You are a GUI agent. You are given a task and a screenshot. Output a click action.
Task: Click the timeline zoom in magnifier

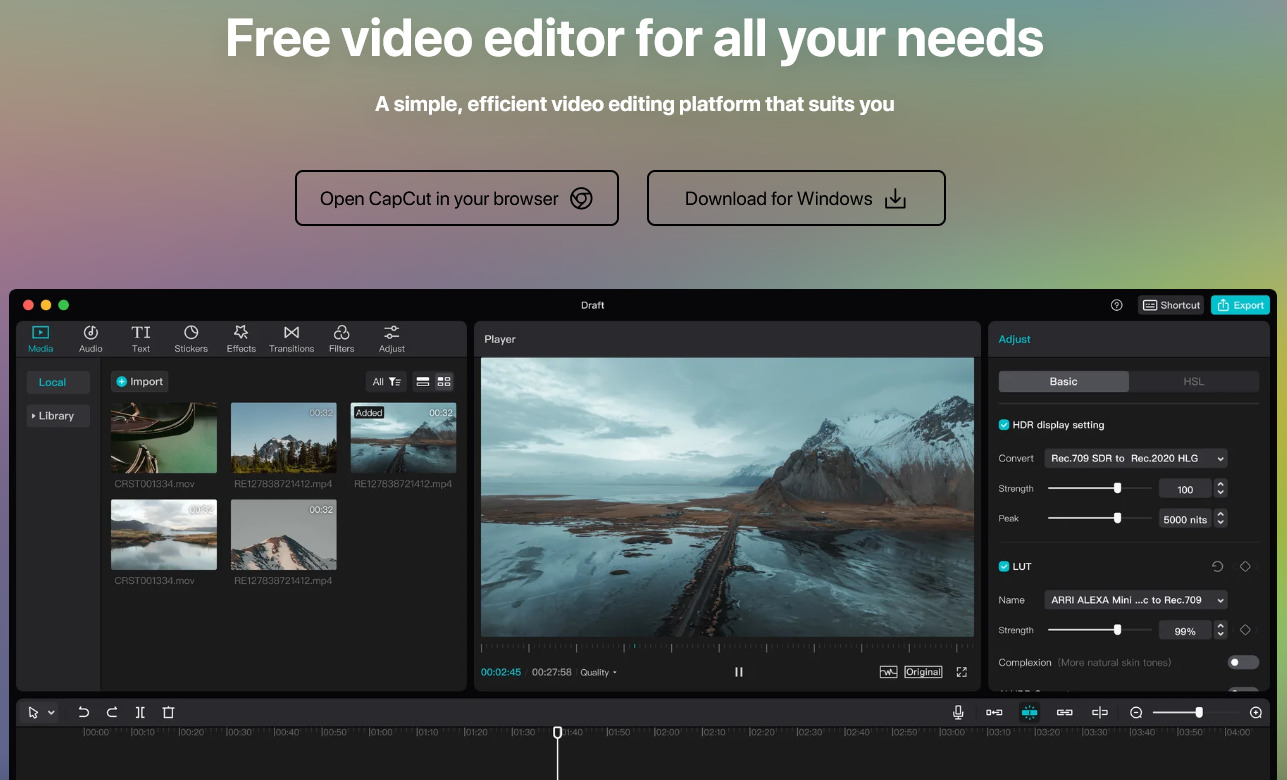[x=1256, y=712]
